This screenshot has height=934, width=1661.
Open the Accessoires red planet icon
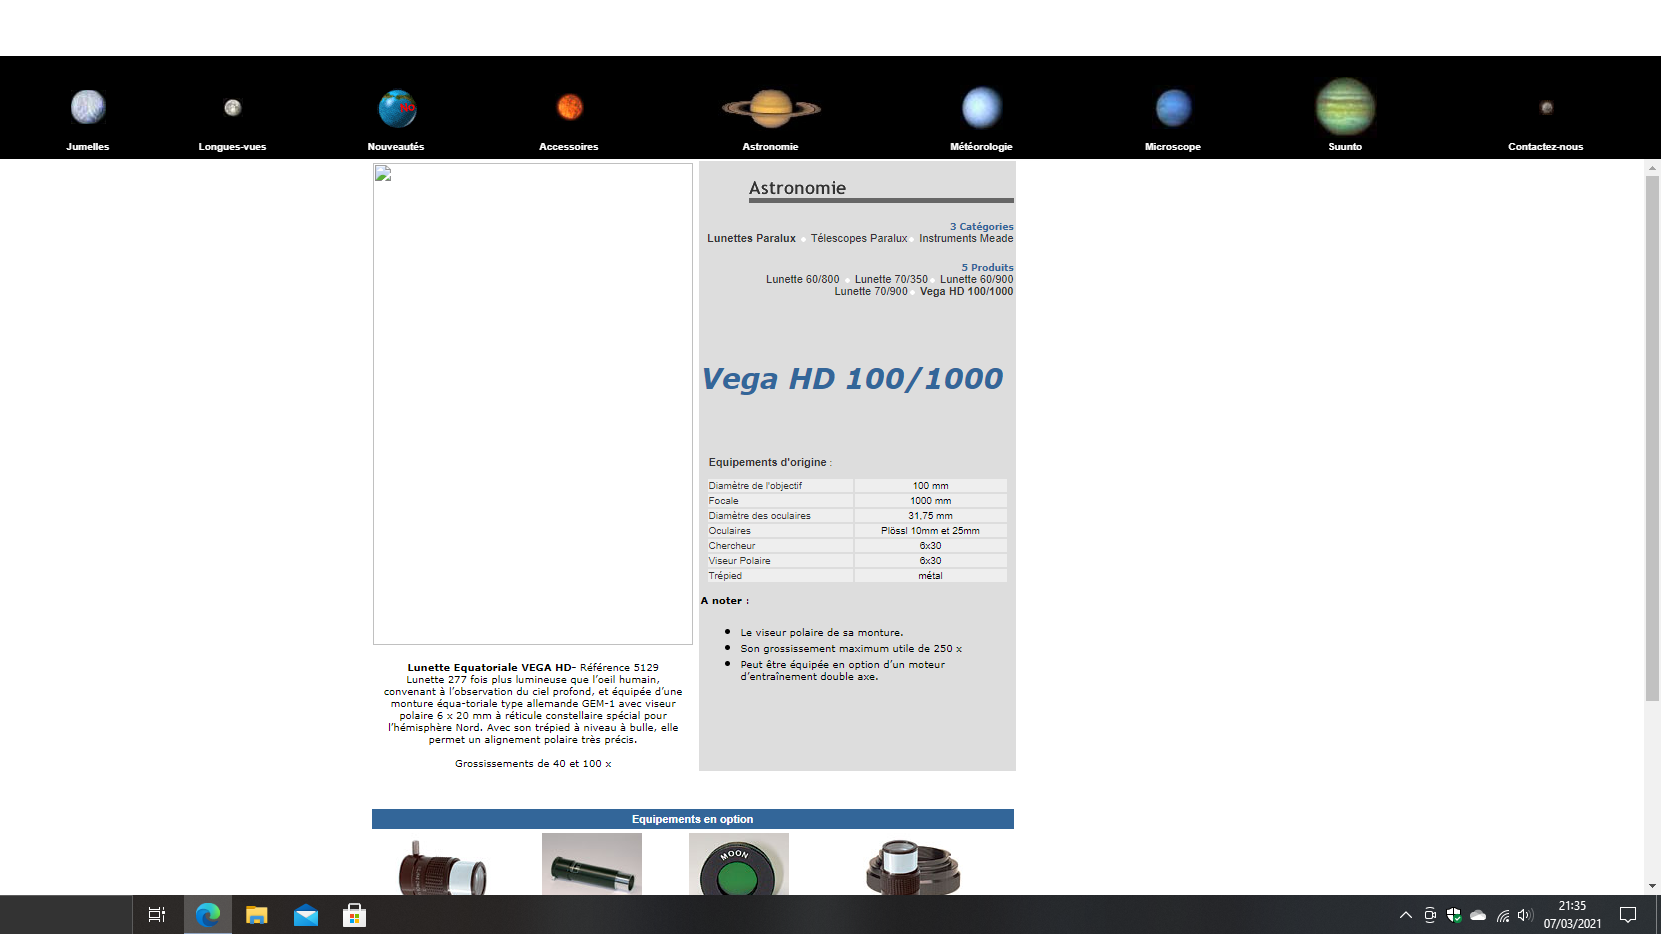pyautogui.click(x=570, y=106)
